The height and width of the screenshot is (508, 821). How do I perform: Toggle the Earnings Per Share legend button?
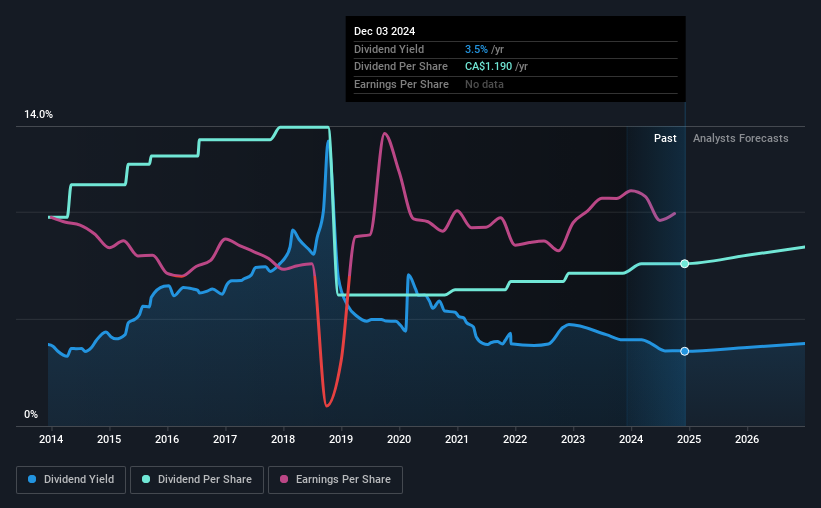[x=335, y=480]
